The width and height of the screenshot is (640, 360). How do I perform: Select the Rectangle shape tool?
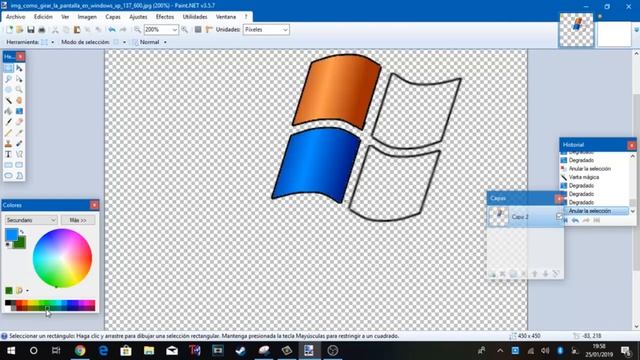pos(8,165)
